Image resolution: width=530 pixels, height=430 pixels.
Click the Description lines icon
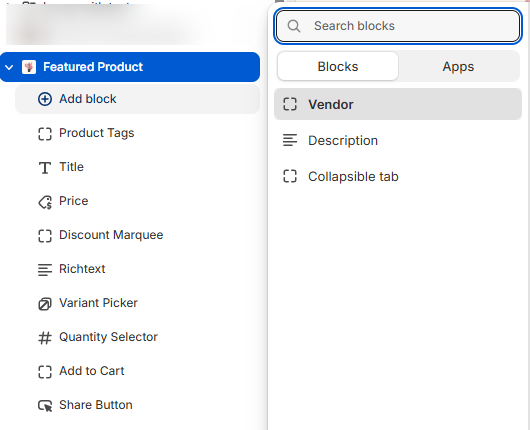290,140
